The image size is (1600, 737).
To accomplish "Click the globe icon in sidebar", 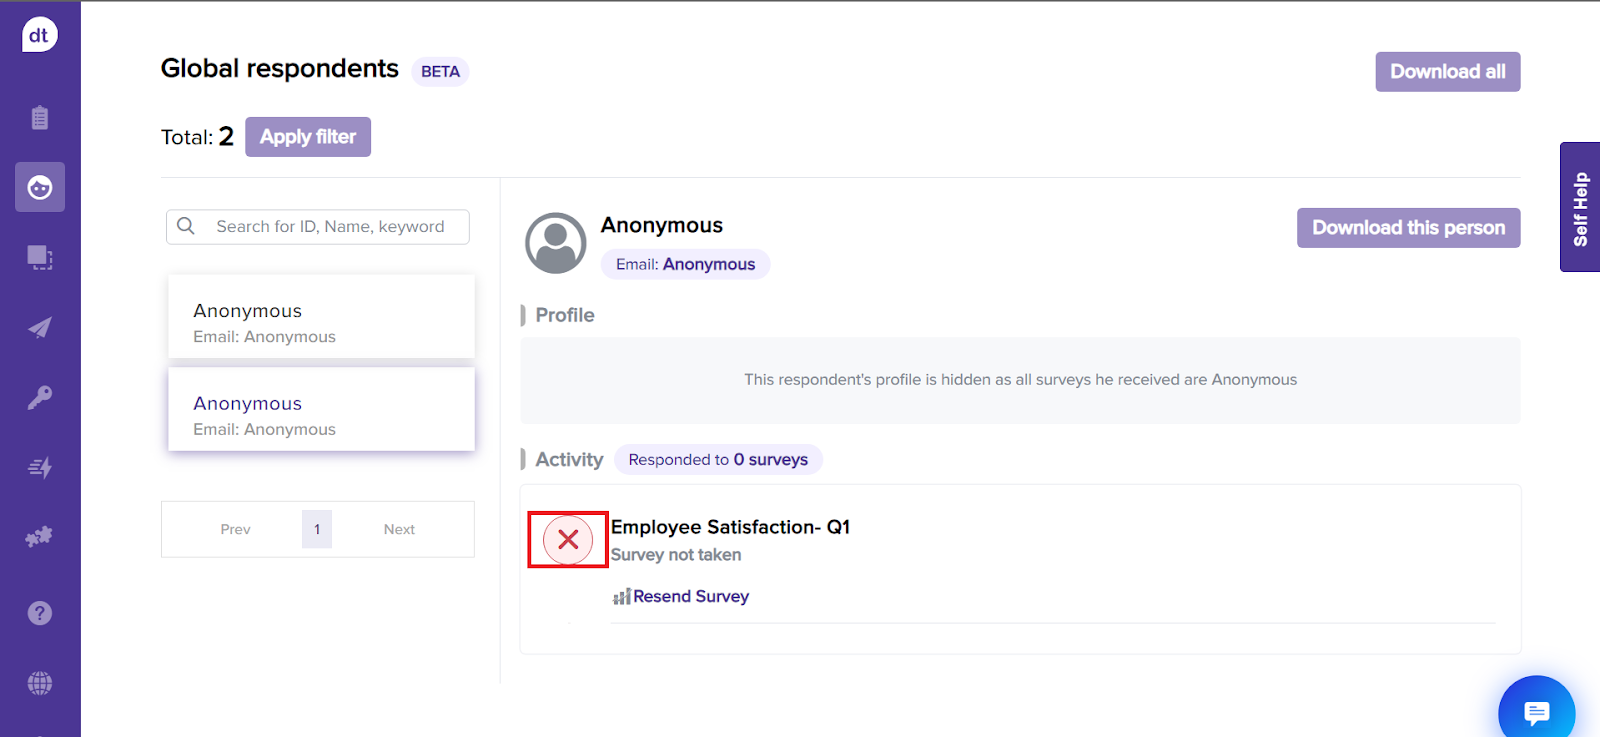I will coord(40,683).
